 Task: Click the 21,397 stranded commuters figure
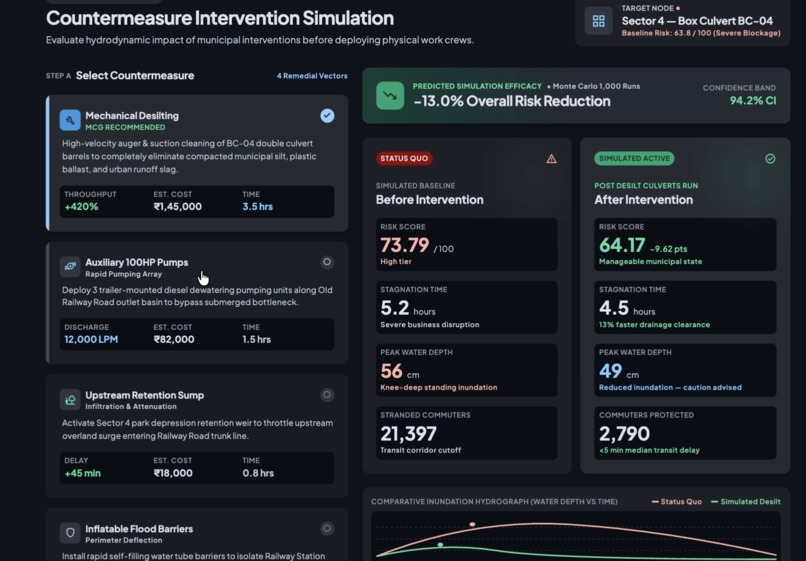(409, 434)
